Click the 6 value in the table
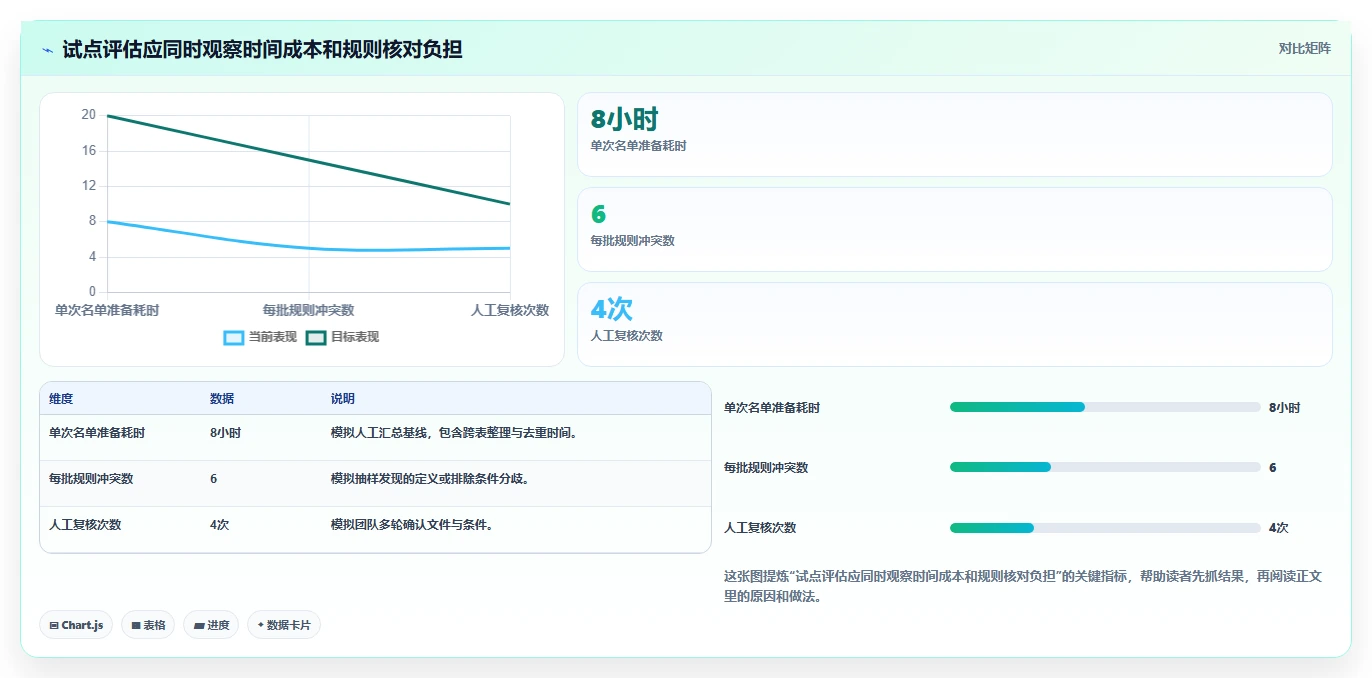 pyautogui.click(x=214, y=479)
